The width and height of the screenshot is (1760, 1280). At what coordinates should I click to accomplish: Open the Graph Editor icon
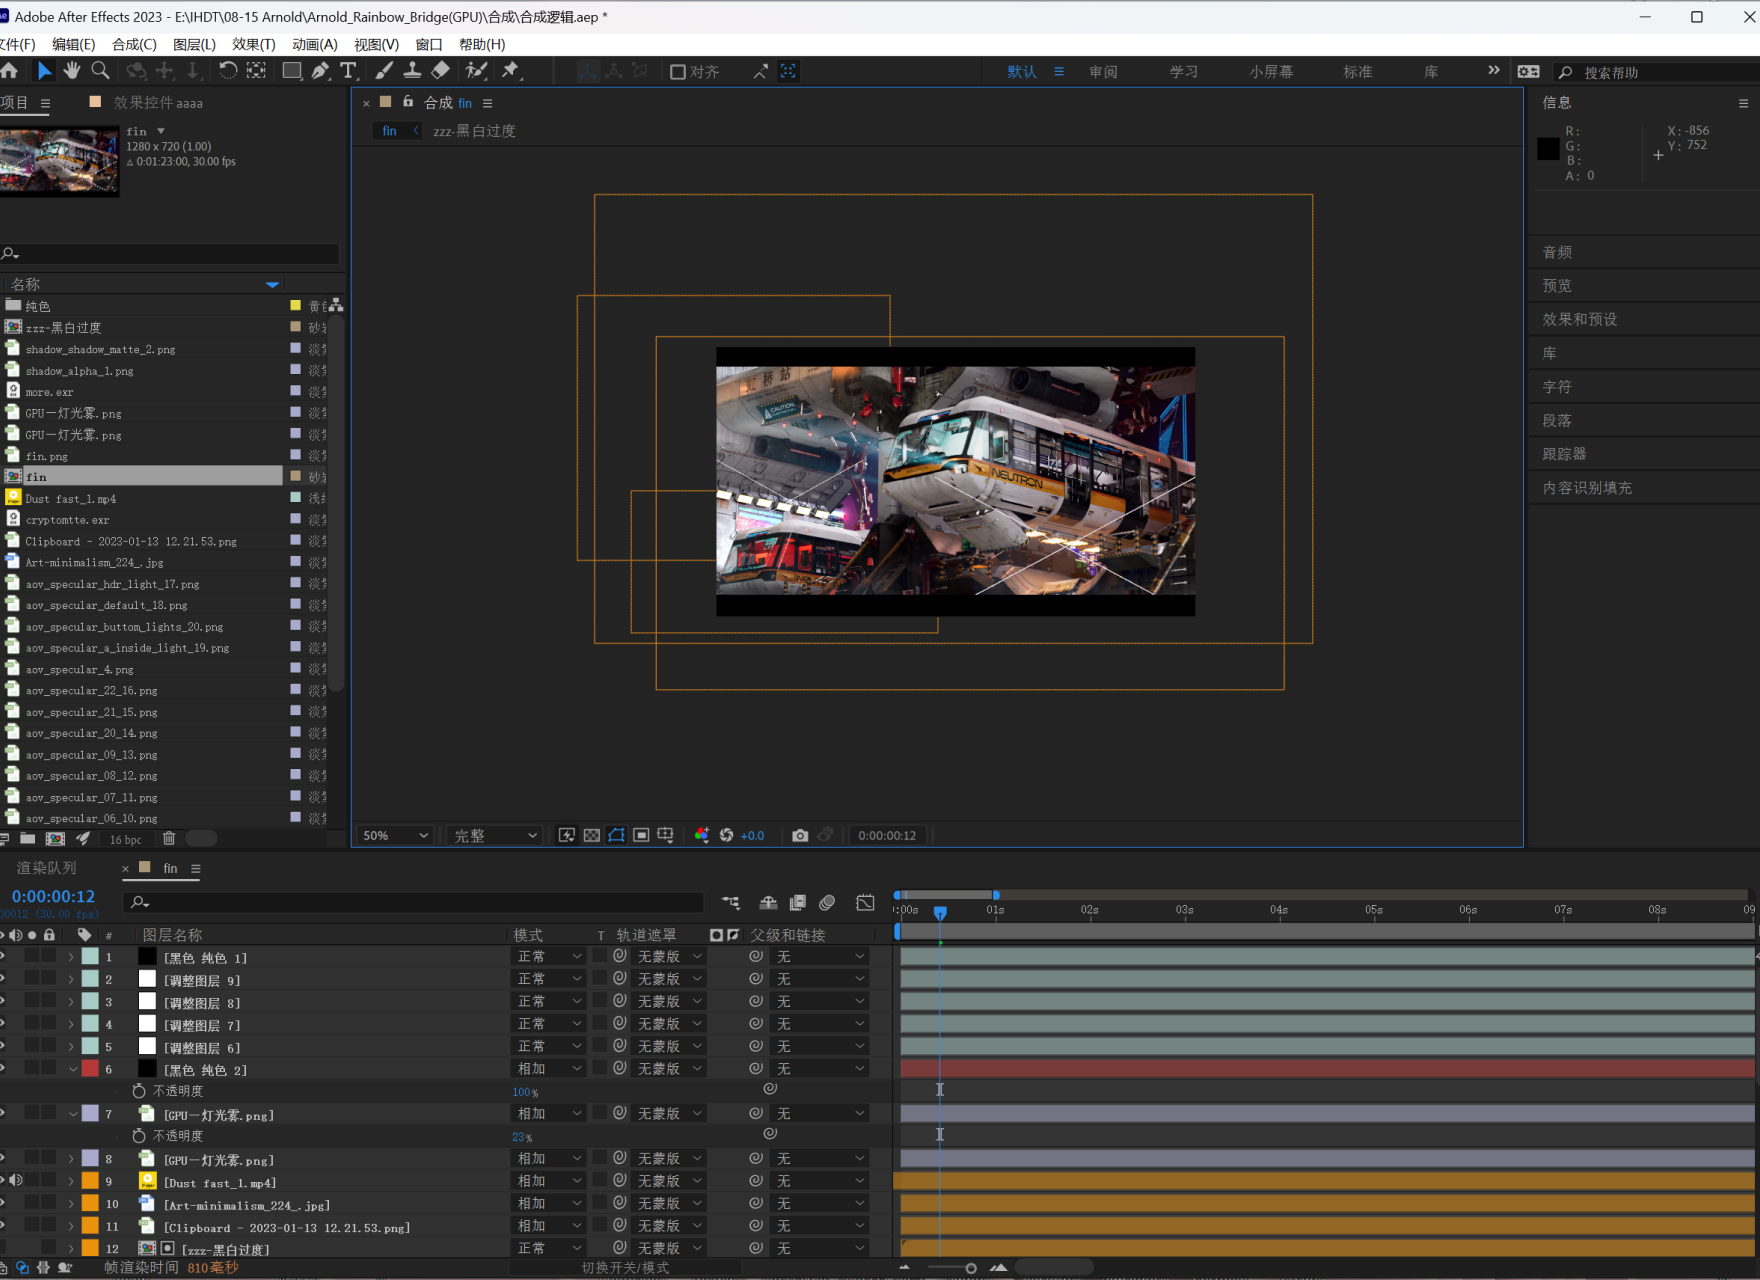pyautogui.click(x=866, y=903)
